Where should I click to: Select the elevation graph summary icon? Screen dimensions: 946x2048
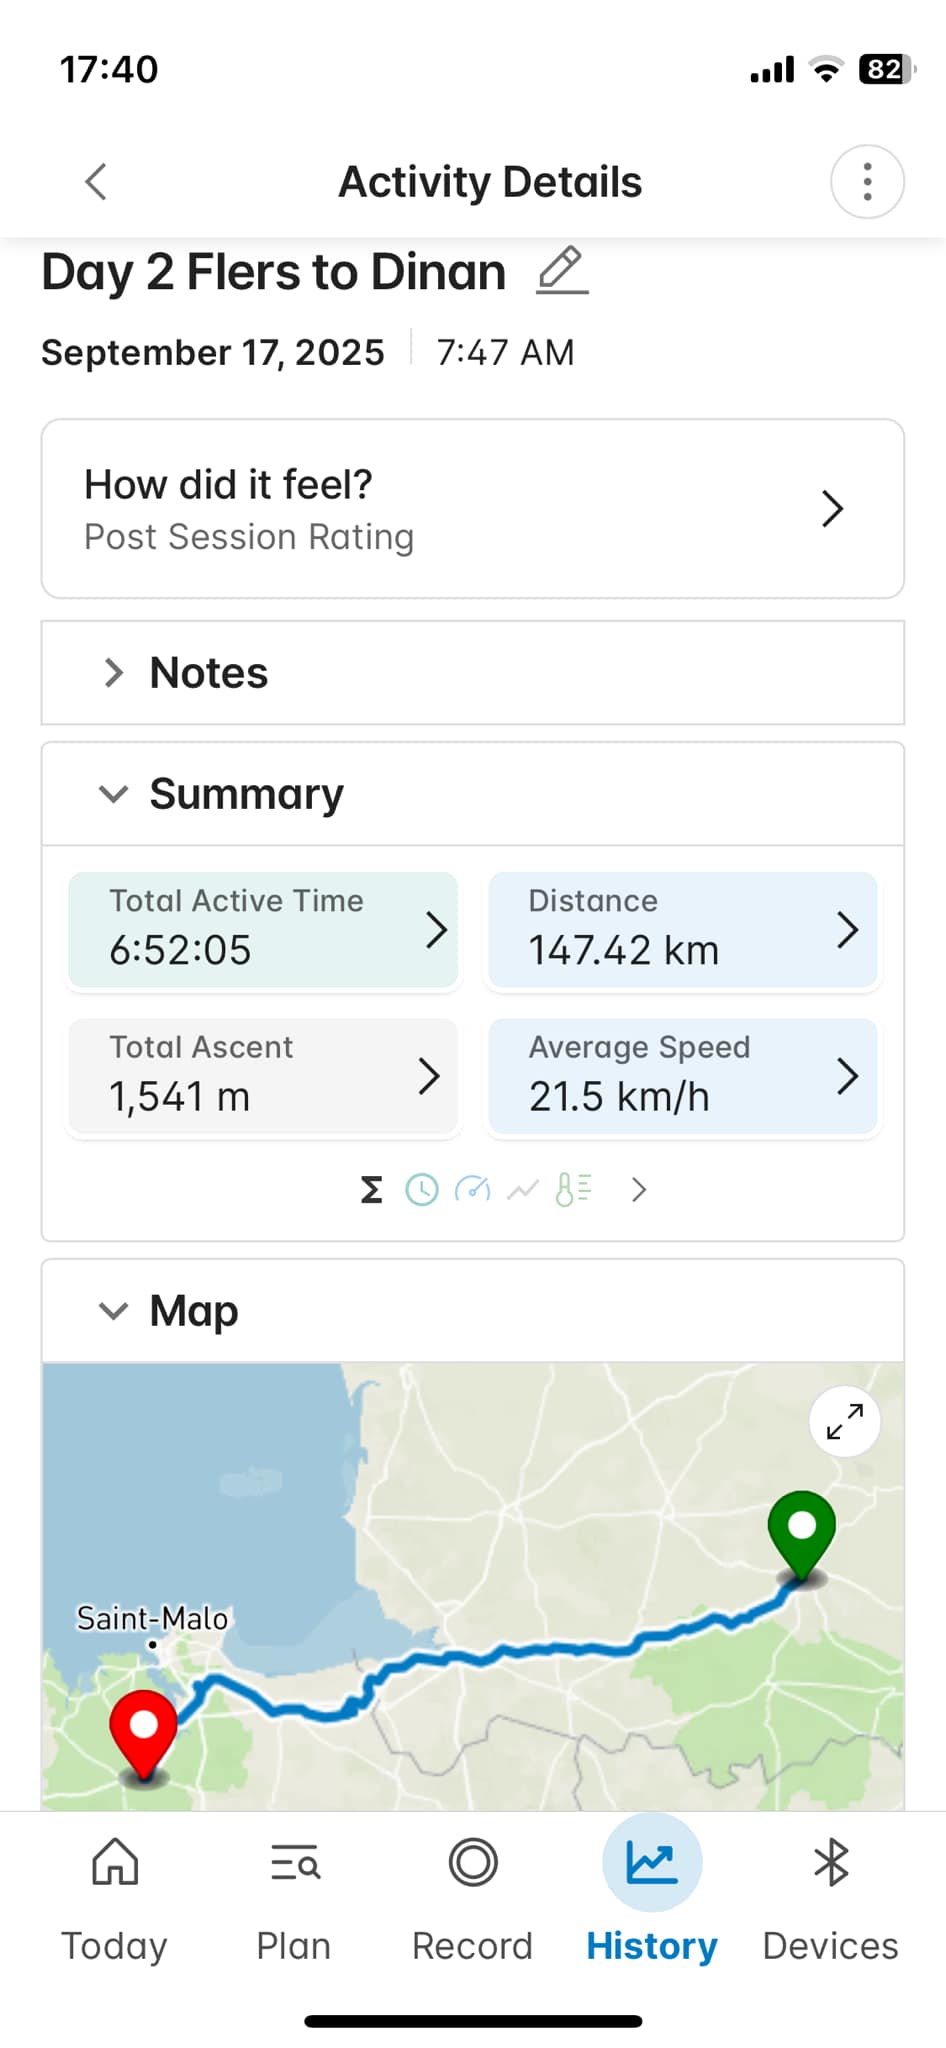pos(523,1189)
